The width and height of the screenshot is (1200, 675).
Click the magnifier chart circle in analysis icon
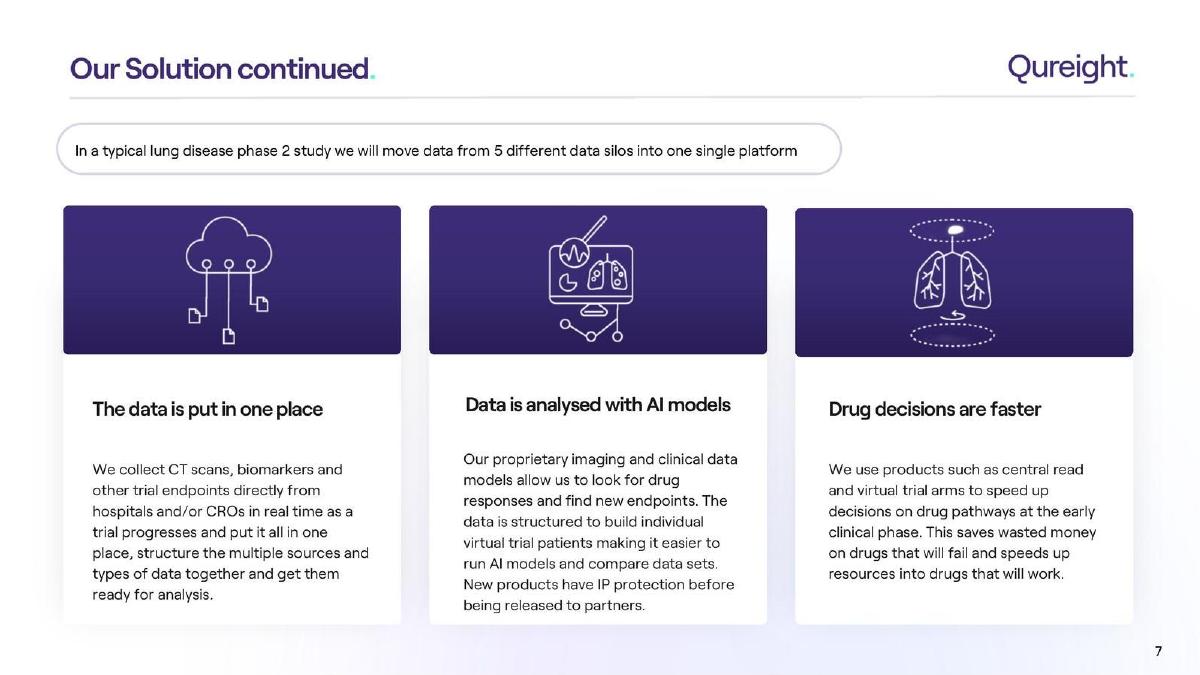574,254
